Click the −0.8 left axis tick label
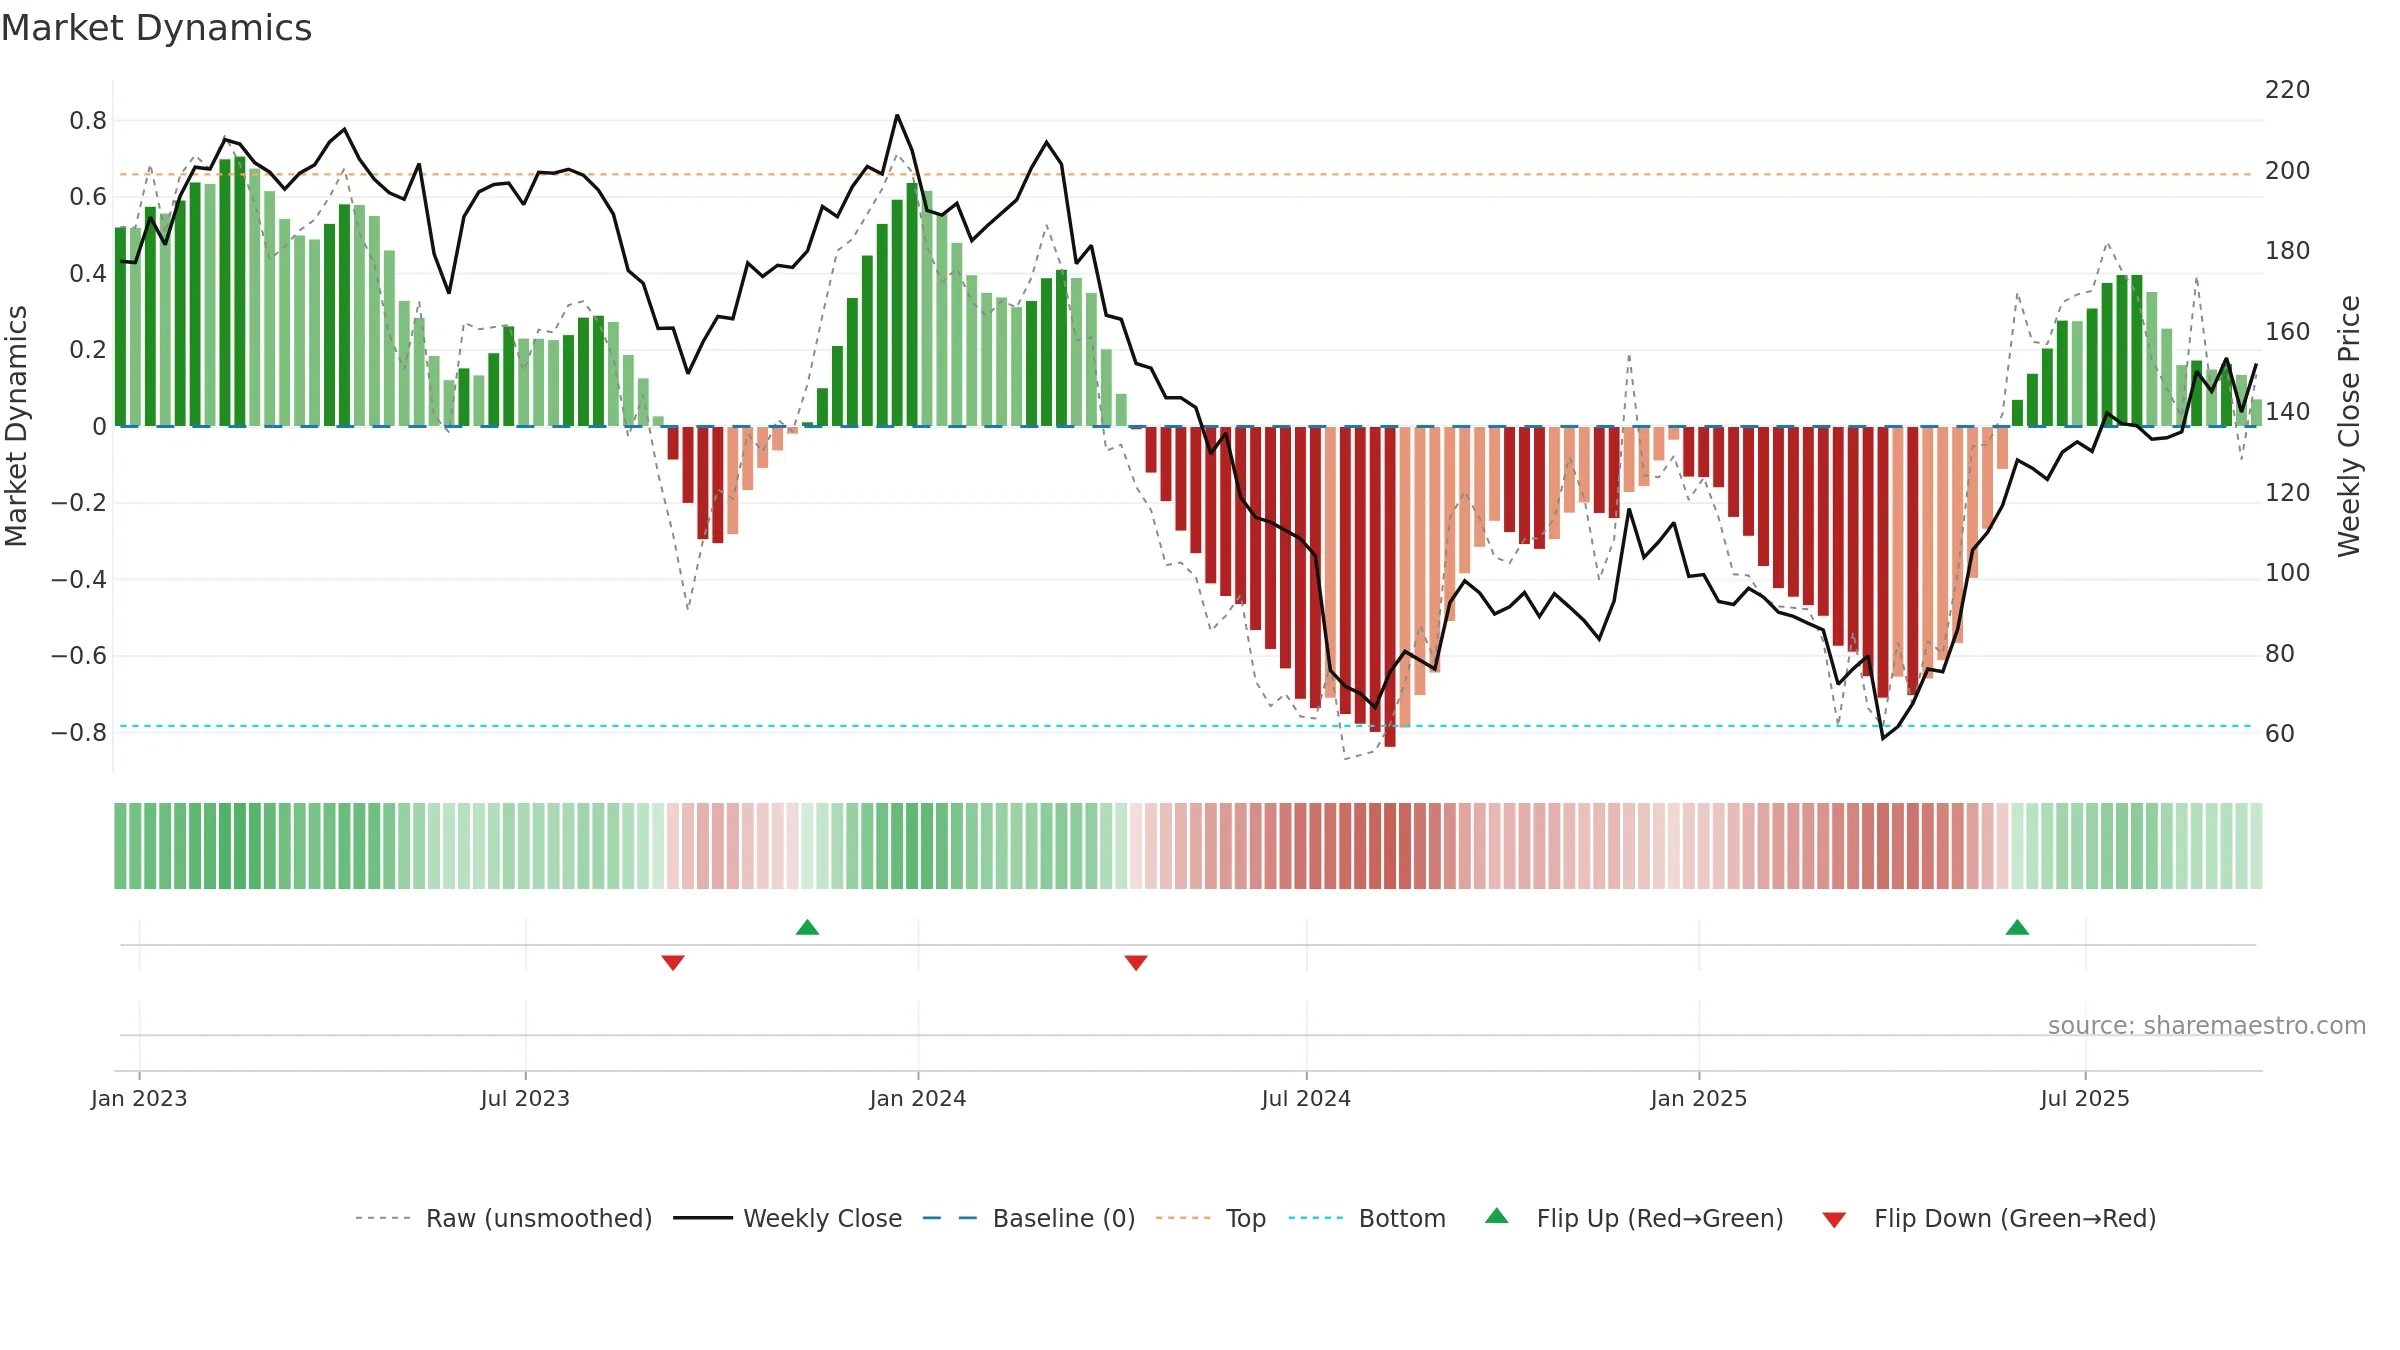This screenshot has width=2400, height=1350. click(x=79, y=733)
